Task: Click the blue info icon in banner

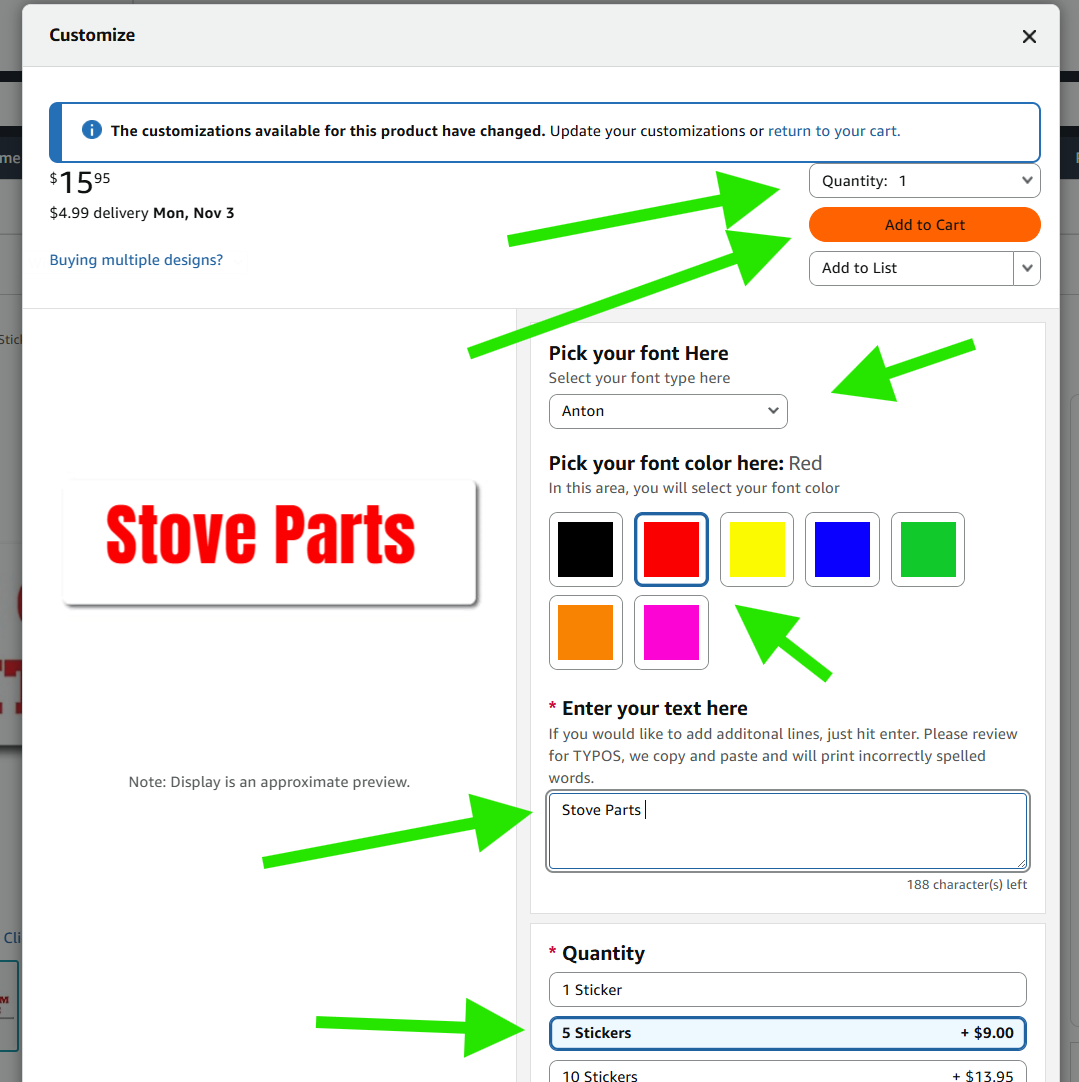Action: point(92,130)
